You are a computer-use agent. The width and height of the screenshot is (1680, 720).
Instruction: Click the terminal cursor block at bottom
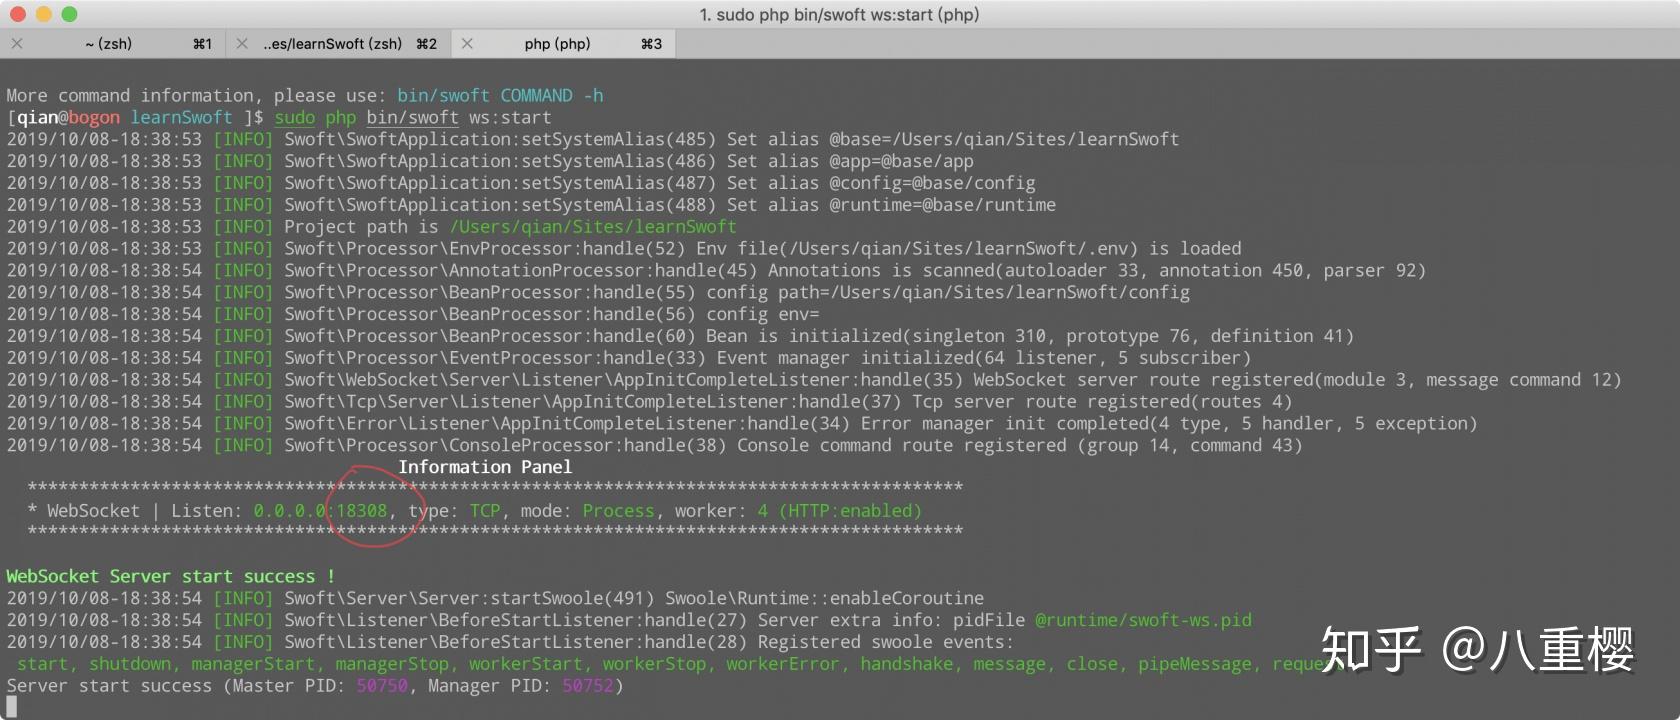(x=12, y=707)
